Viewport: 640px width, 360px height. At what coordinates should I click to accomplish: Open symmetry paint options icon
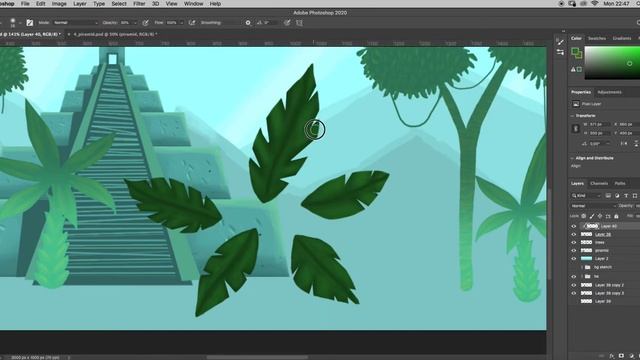point(299,23)
